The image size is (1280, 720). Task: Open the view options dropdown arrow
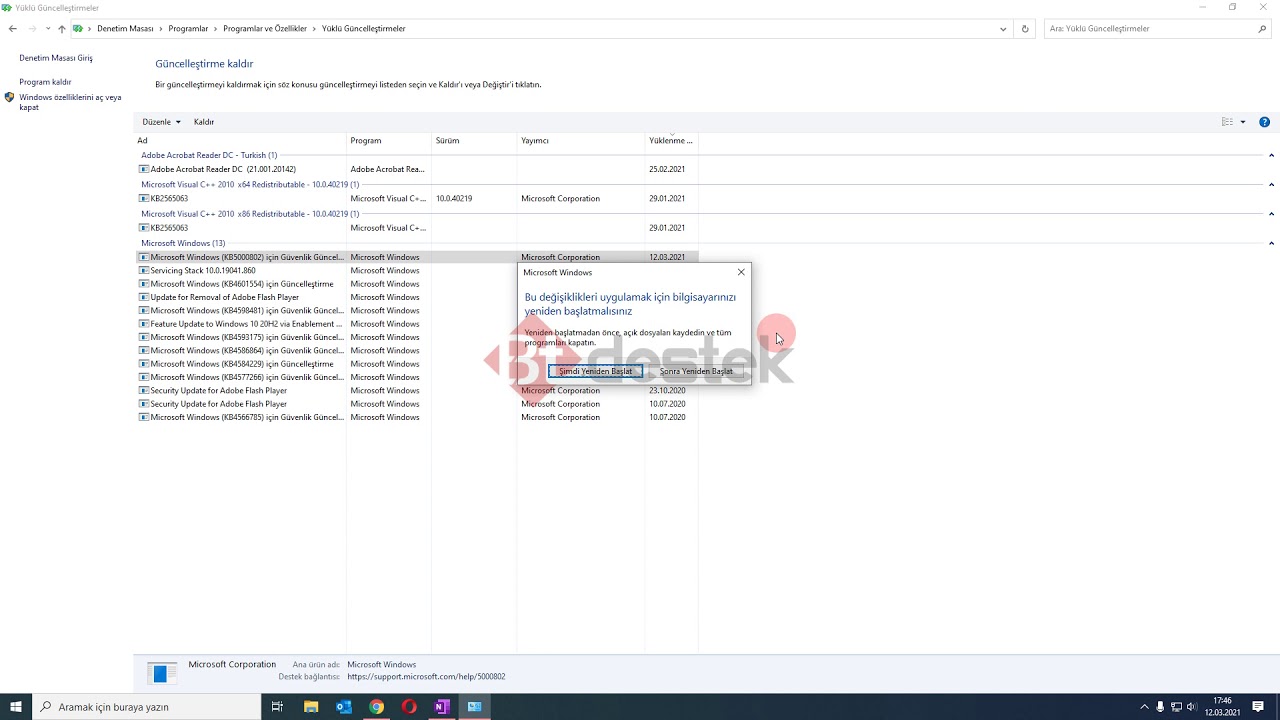pos(1243,122)
